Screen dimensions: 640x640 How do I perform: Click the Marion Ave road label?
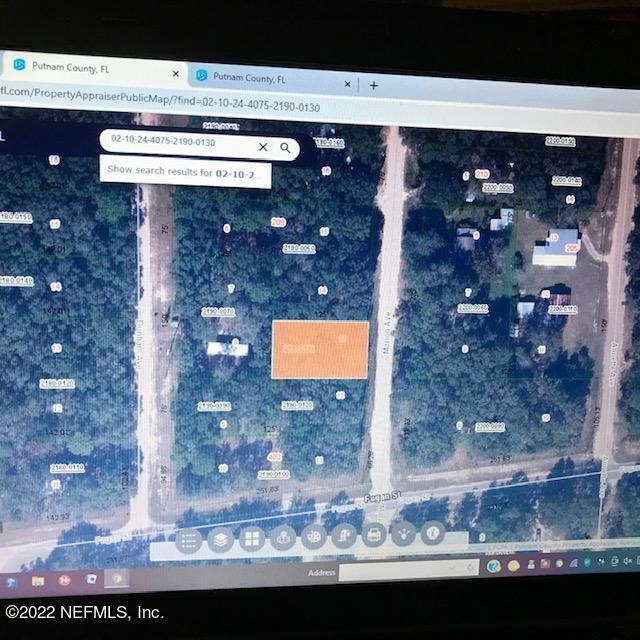(x=387, y=334)
